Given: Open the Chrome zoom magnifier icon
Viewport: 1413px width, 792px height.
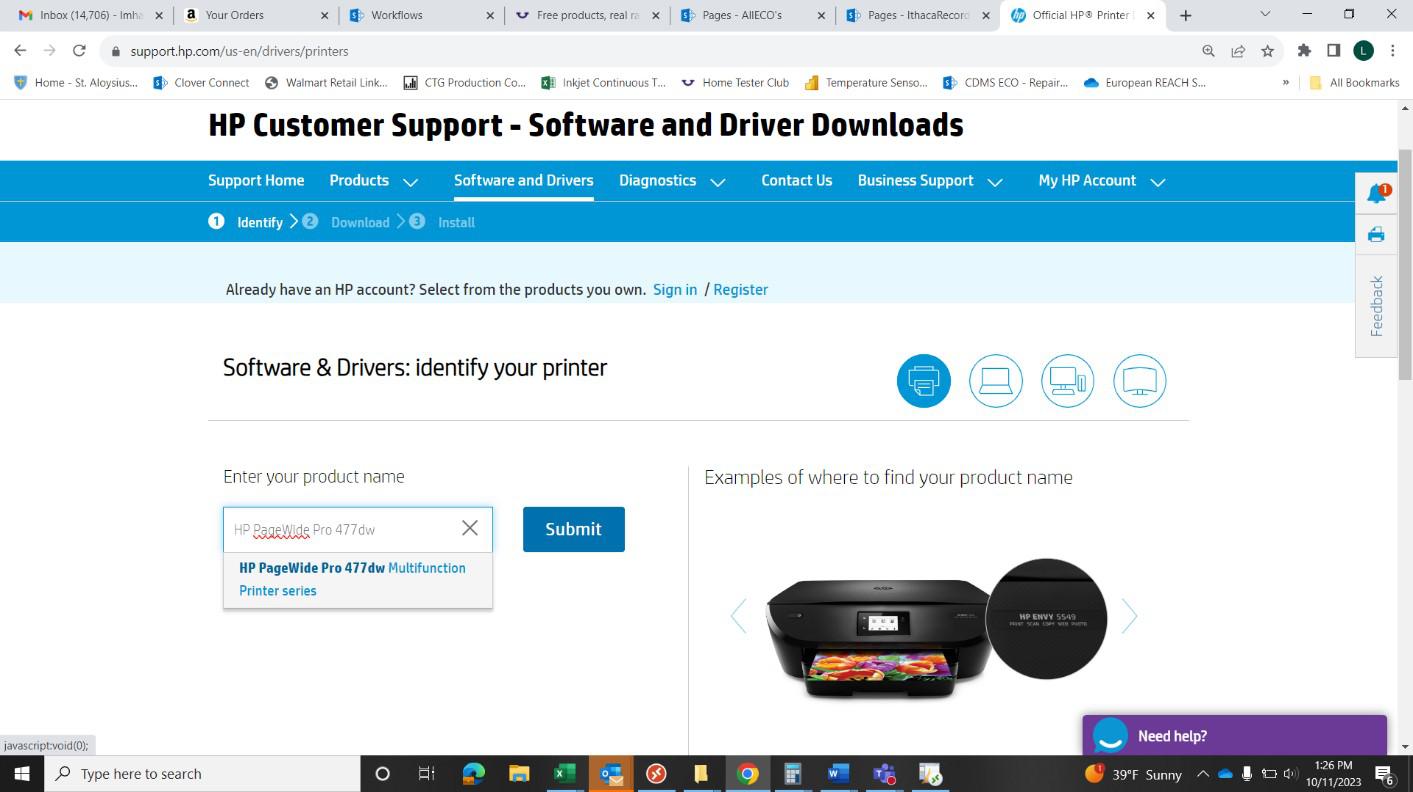Looking at the screenshot, I should click(1208, 51).
